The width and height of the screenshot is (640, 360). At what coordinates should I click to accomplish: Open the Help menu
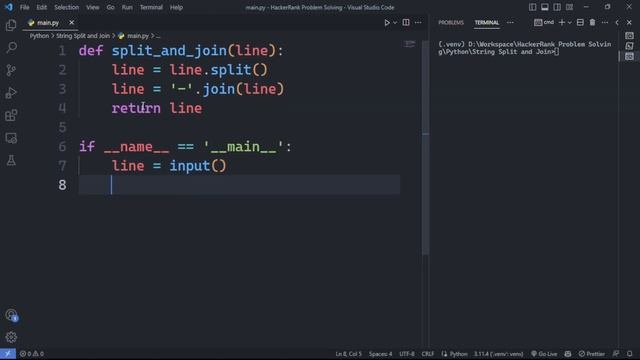pos(176,7)
